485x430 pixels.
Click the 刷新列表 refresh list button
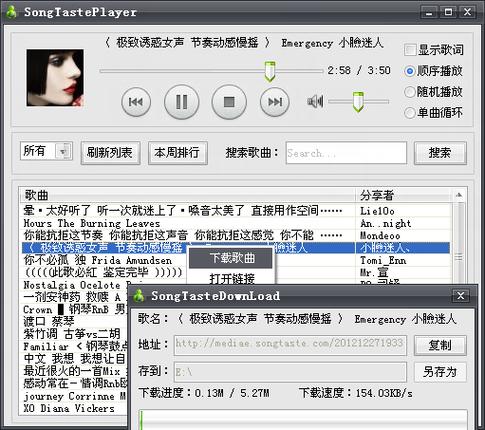tap(110, 153)
